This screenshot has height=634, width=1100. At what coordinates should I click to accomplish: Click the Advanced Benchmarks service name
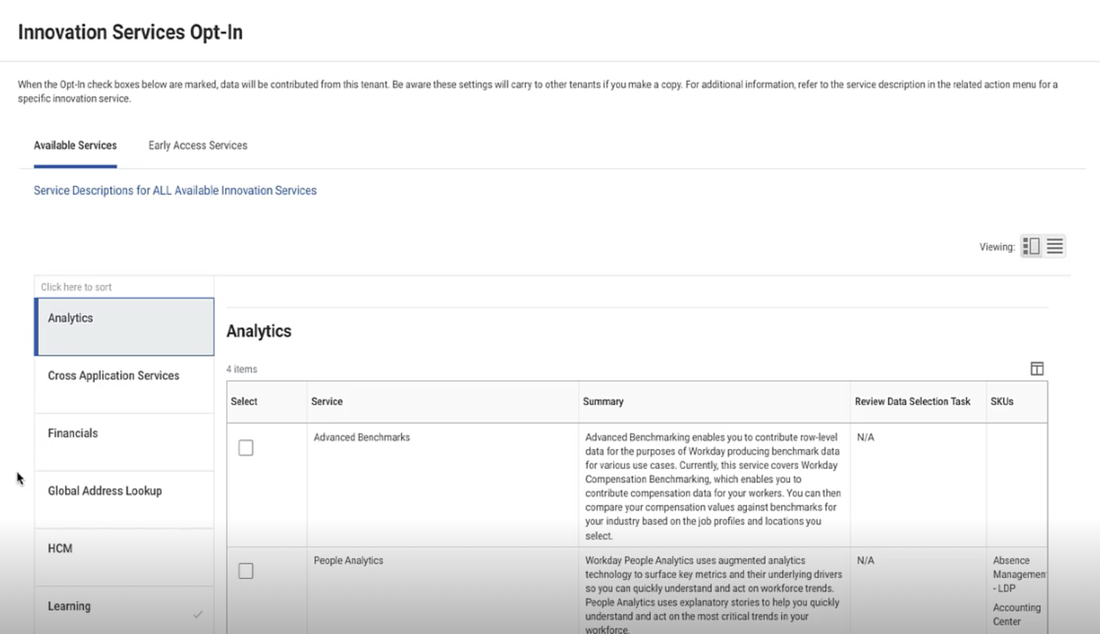point(362,437)
